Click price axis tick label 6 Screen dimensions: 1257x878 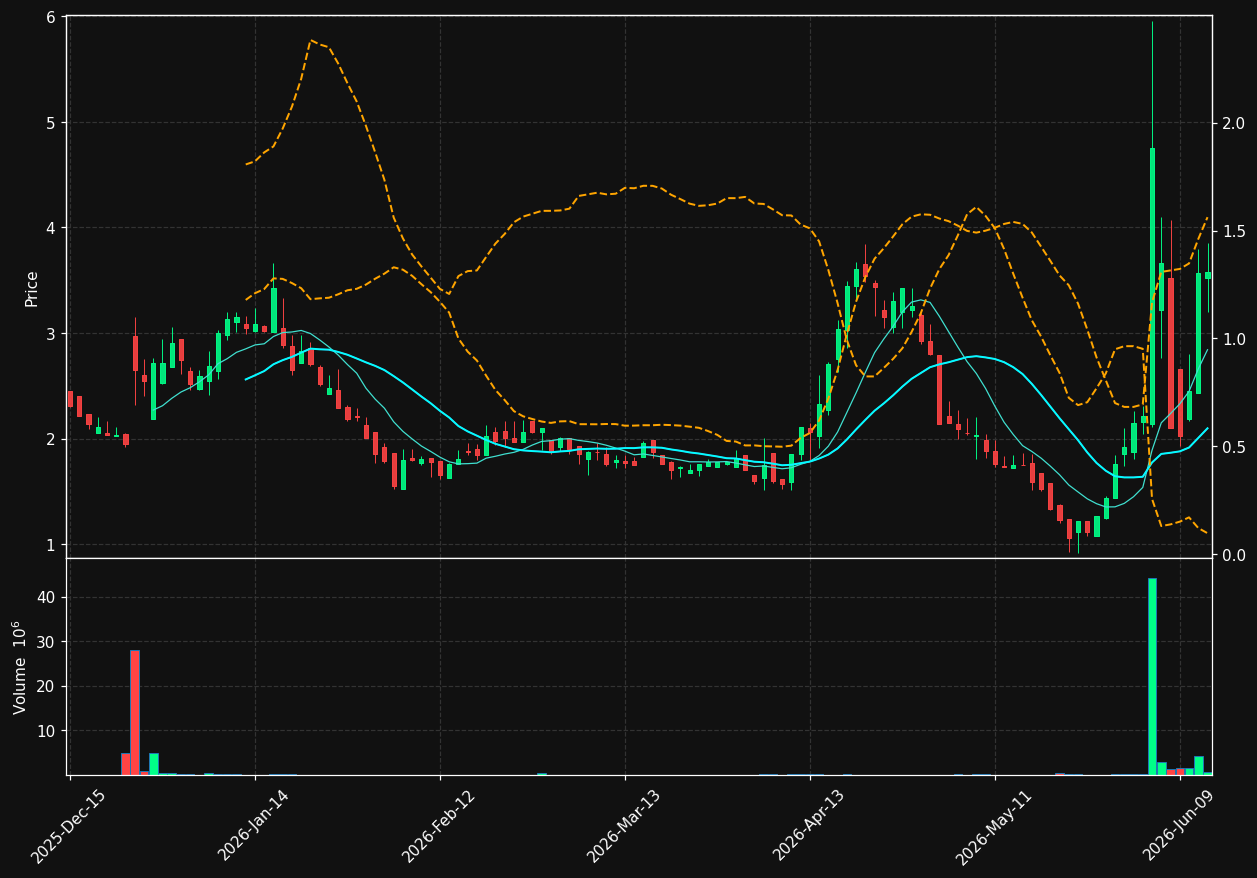[50, 17]
